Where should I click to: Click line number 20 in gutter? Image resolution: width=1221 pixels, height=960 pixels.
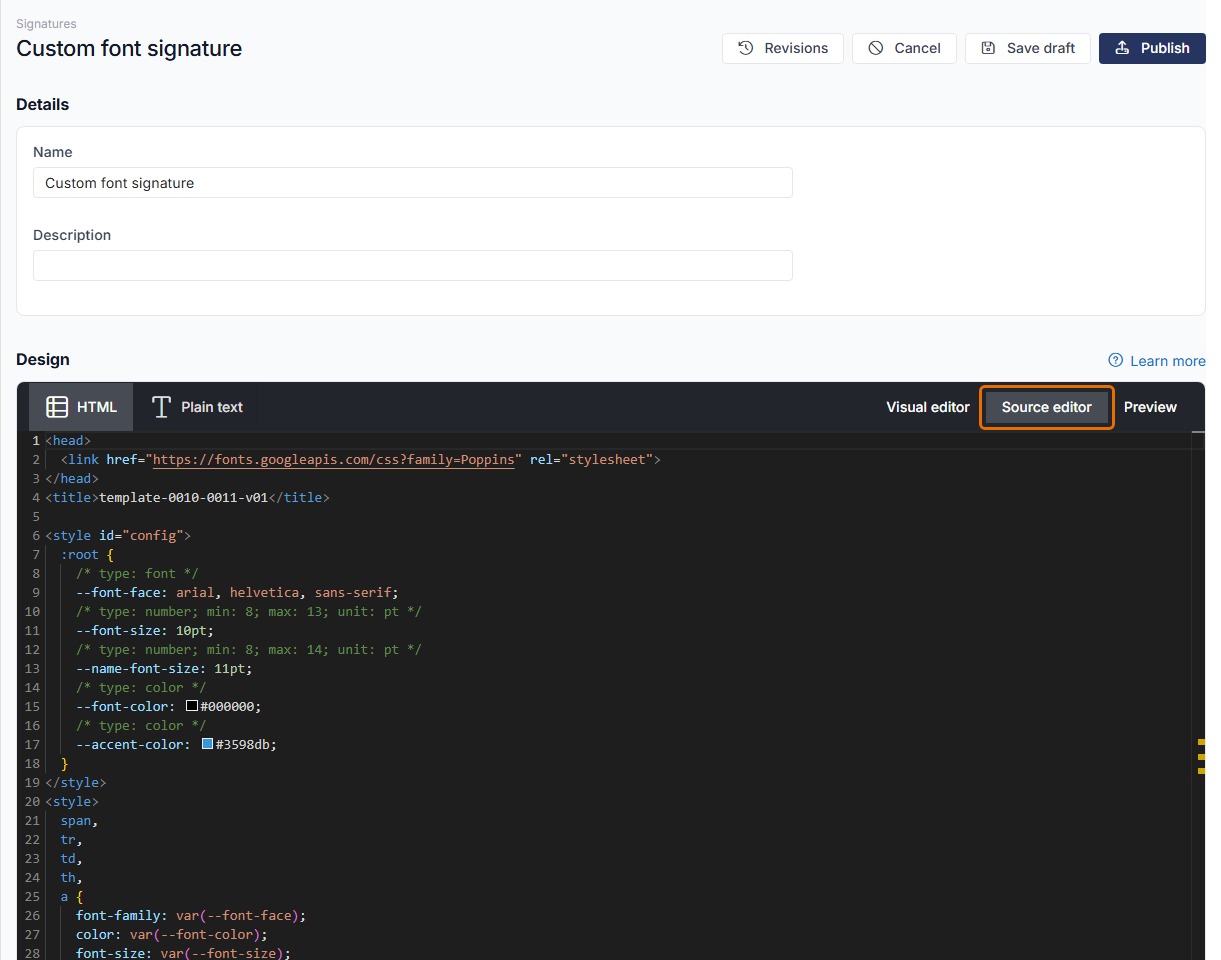(32, 802)
